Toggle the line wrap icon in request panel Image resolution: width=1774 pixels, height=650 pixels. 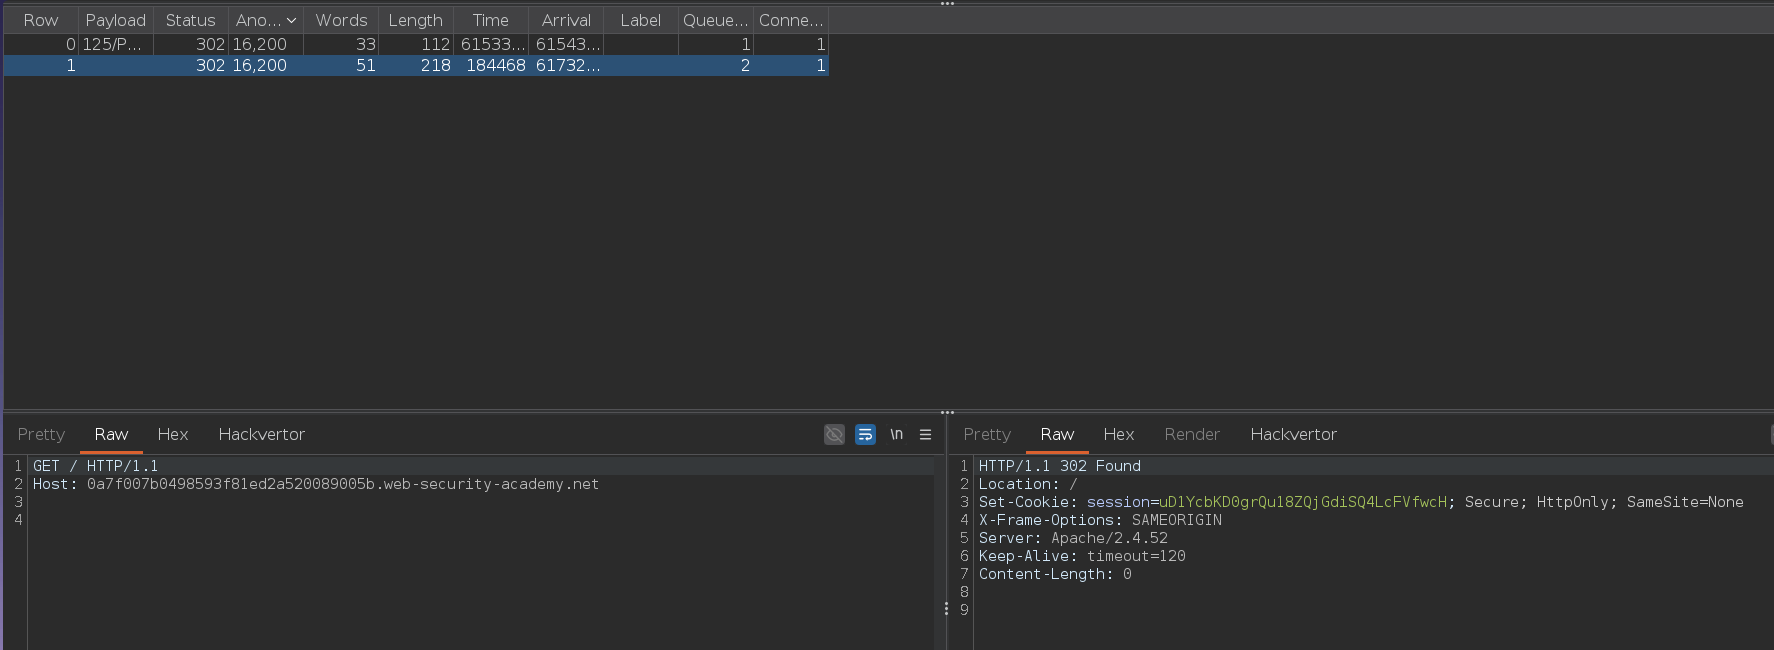pos(865,434)
